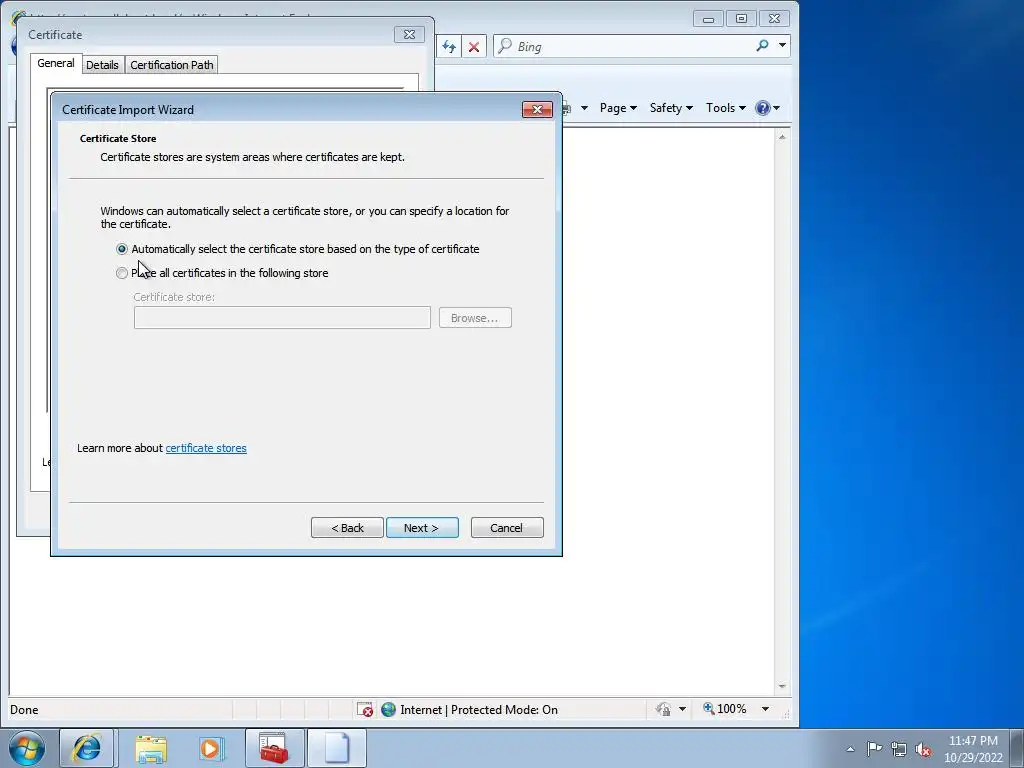Screen dimensions: 1024x768
Task: Open the Certification Path tab
Action: [171, 65]
